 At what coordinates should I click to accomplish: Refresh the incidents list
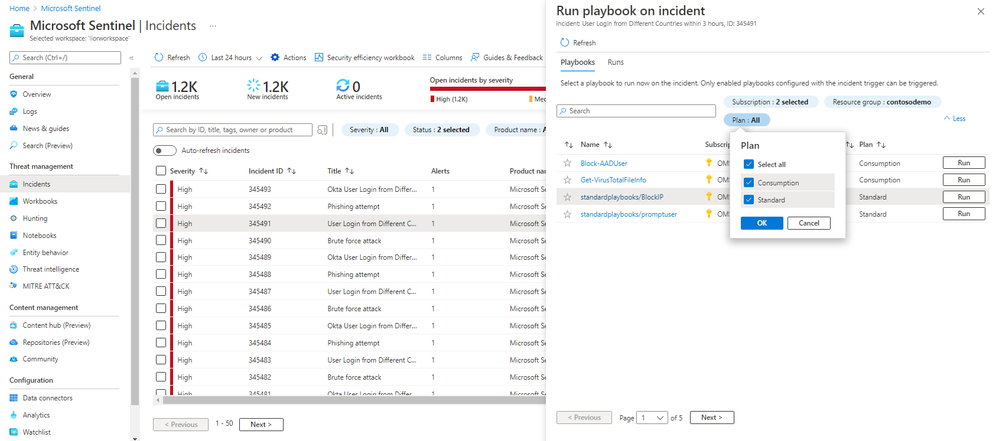click(x=172, y=58)
